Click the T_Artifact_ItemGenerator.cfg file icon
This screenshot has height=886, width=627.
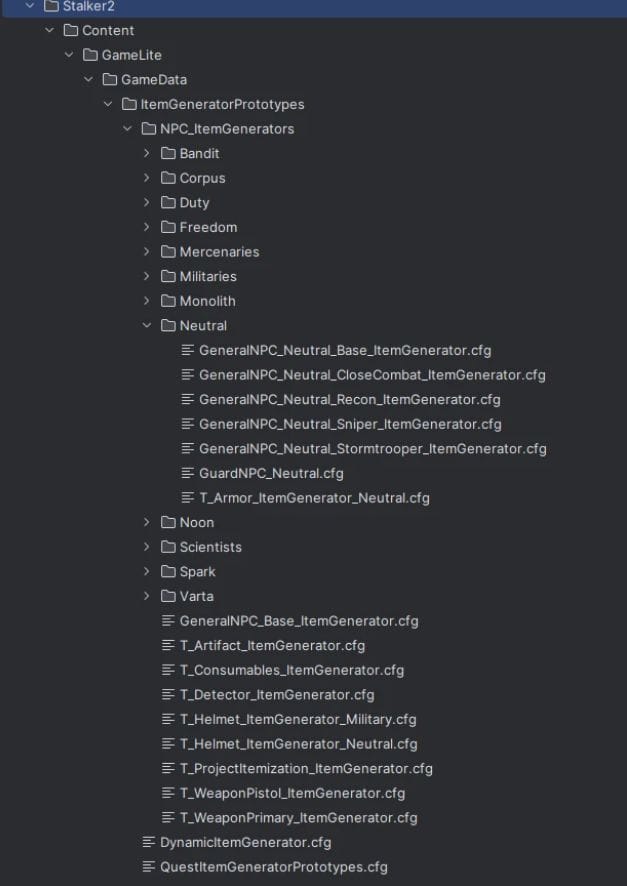(x=168, y=645)
